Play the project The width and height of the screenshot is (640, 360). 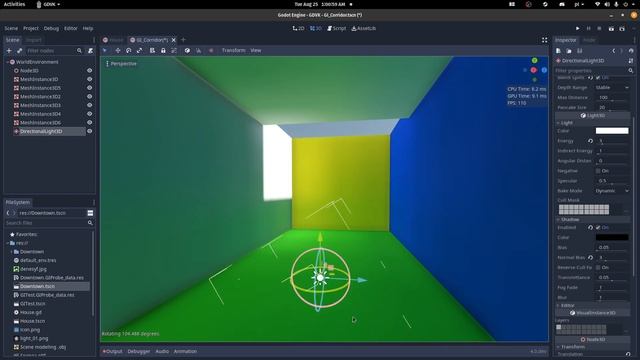click(578, 29)
